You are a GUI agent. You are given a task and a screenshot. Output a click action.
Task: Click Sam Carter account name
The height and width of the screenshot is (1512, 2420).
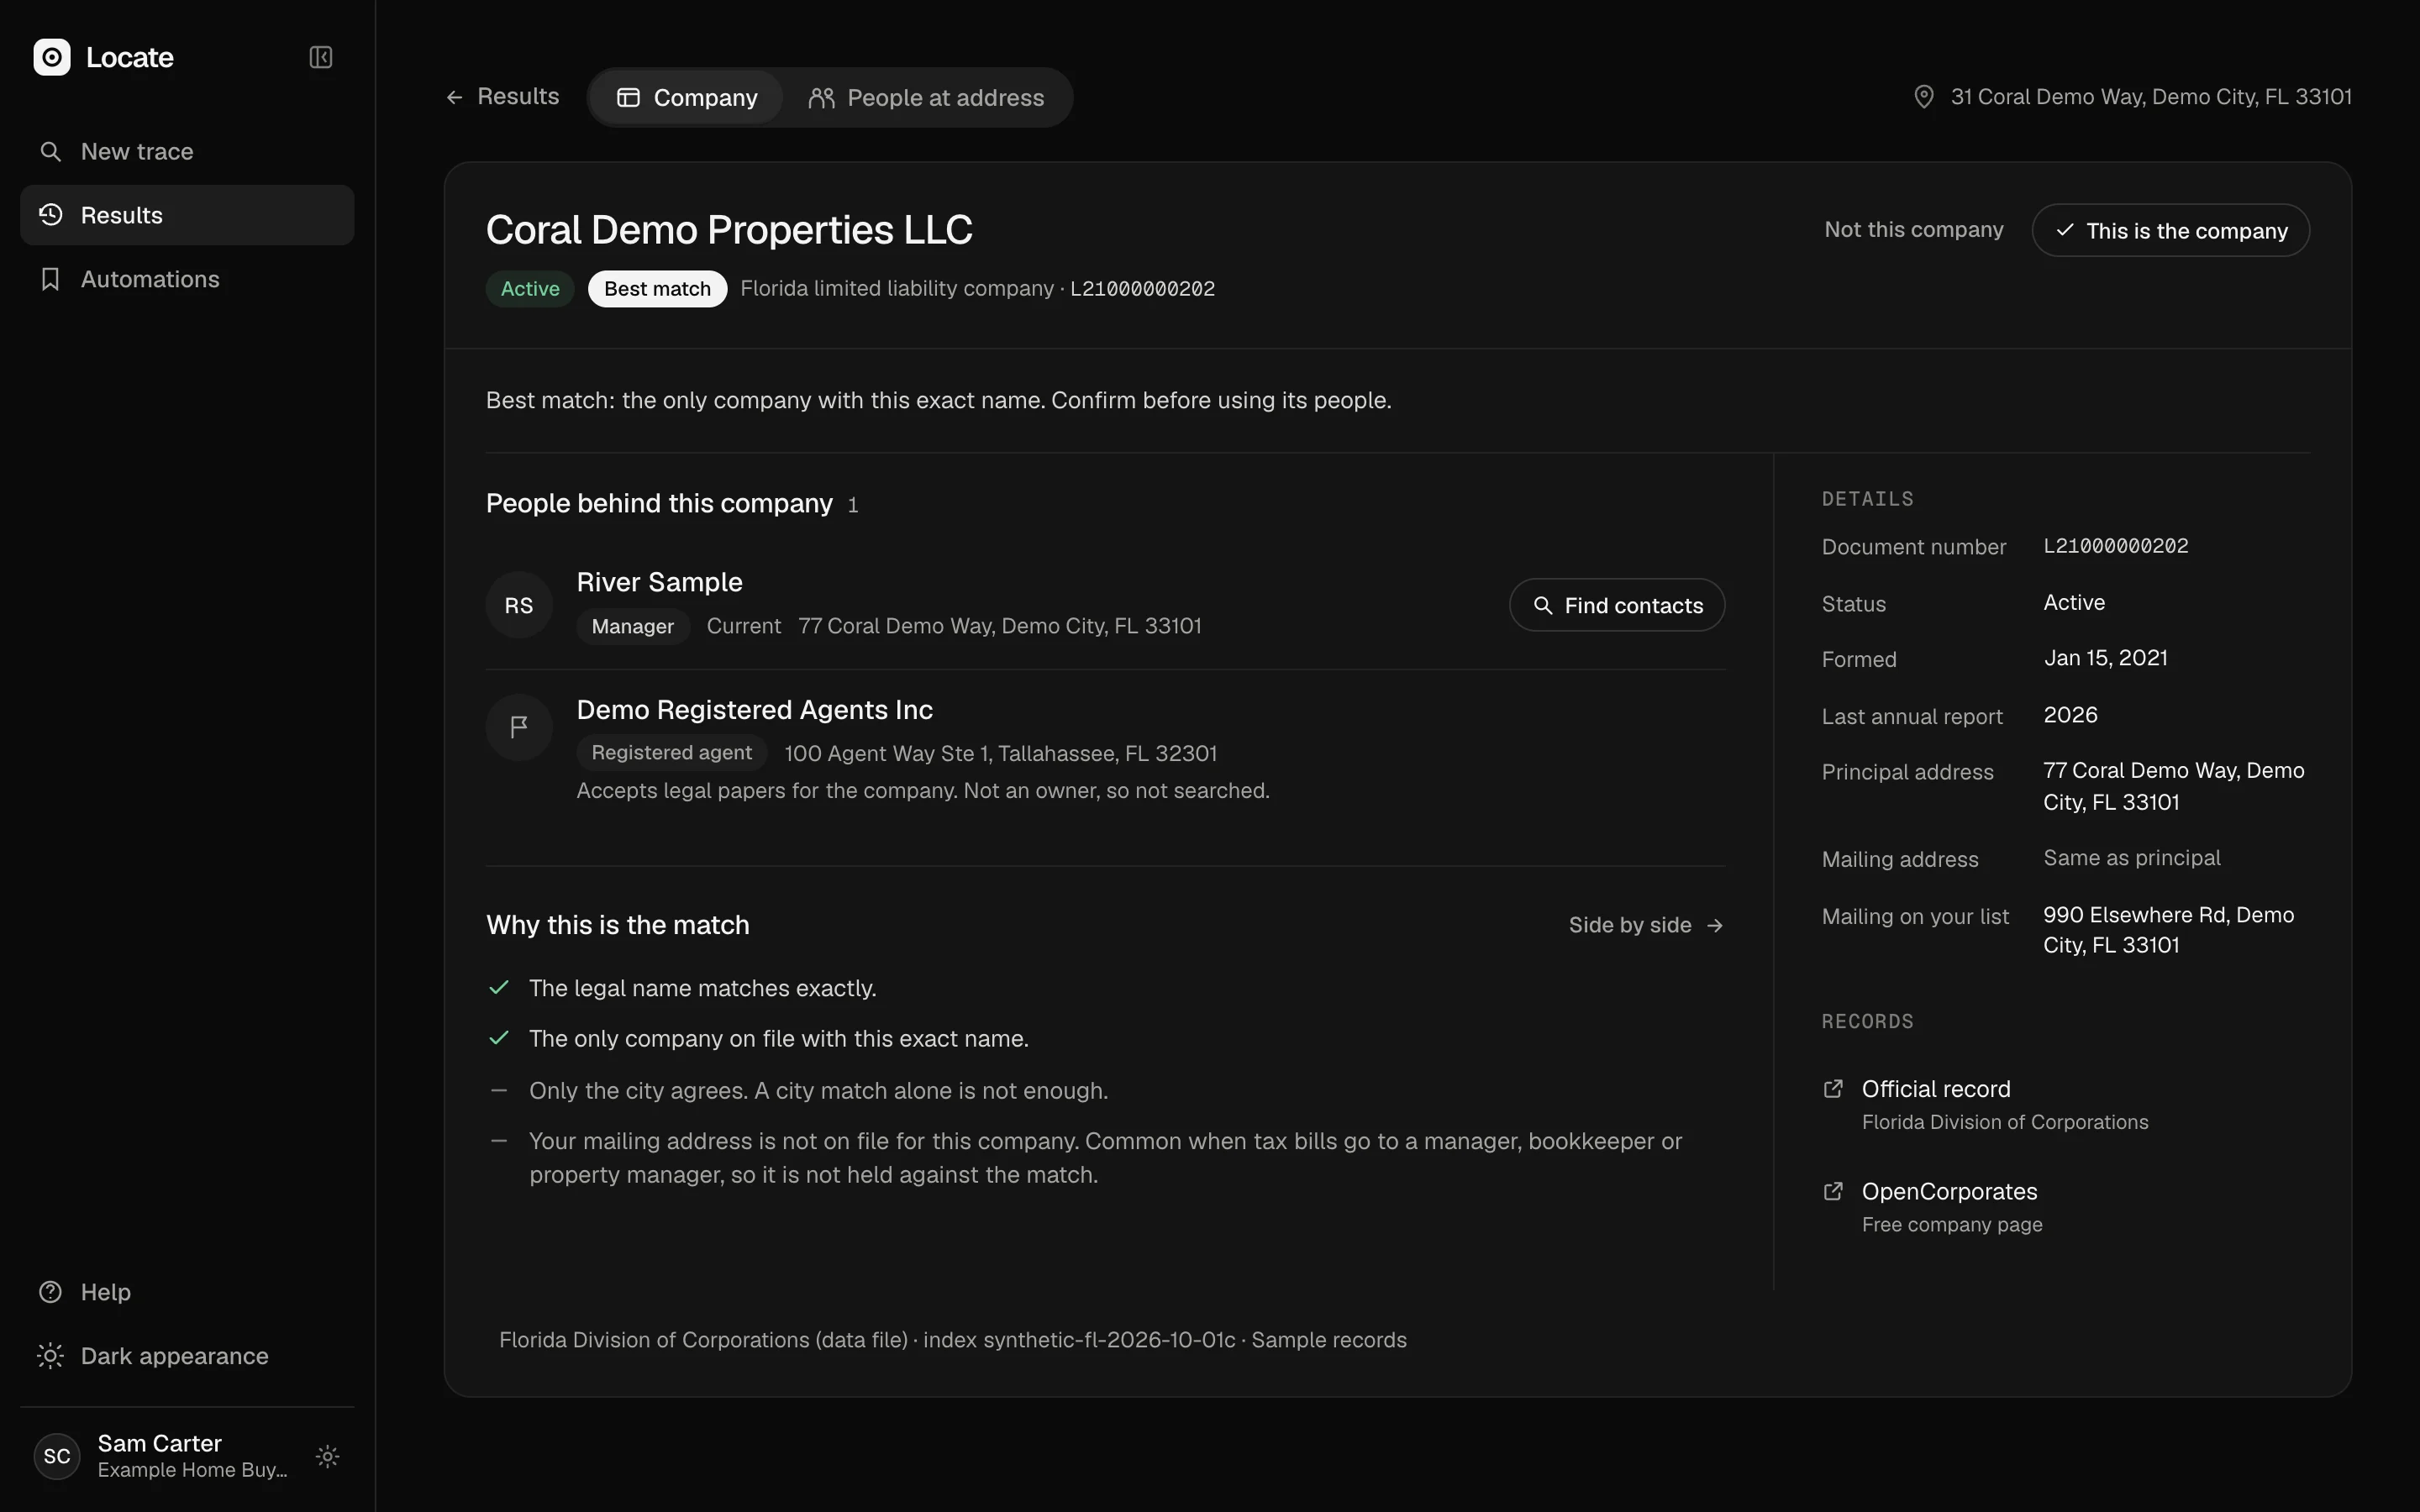coord(160,1443)
